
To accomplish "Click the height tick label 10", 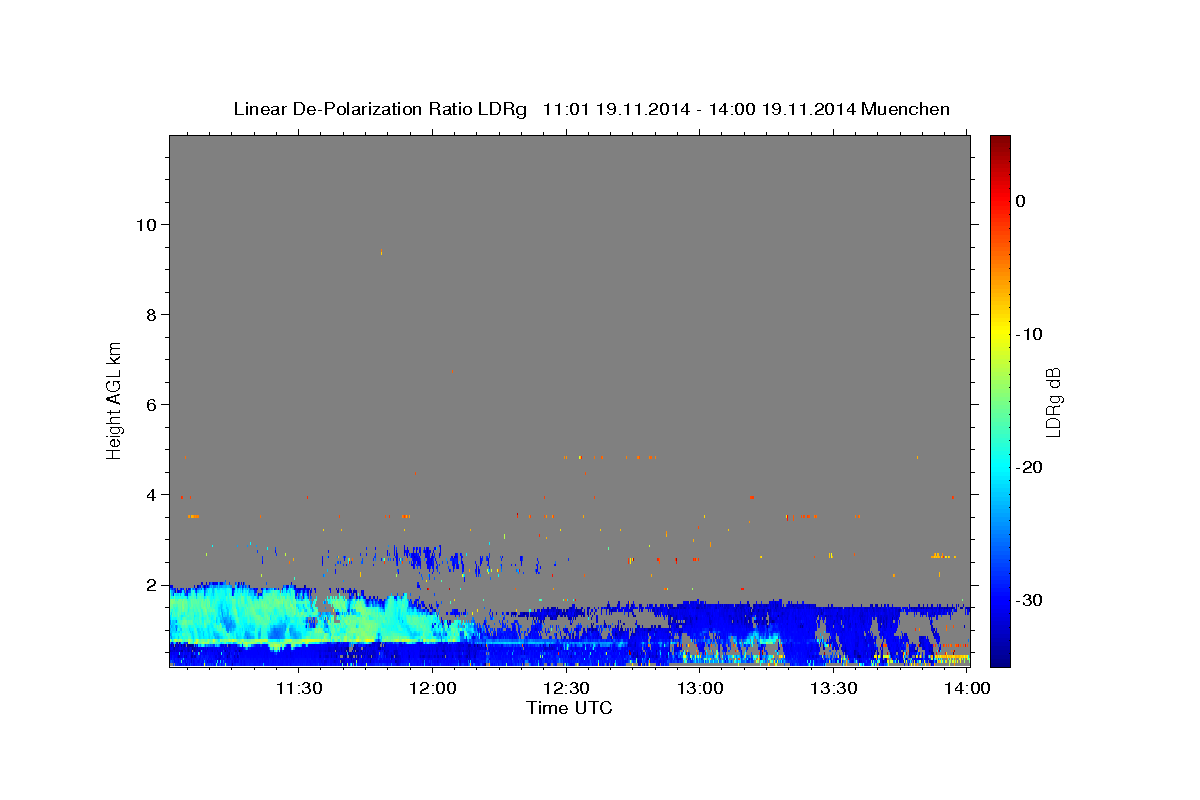I will (x=146, y=225).
